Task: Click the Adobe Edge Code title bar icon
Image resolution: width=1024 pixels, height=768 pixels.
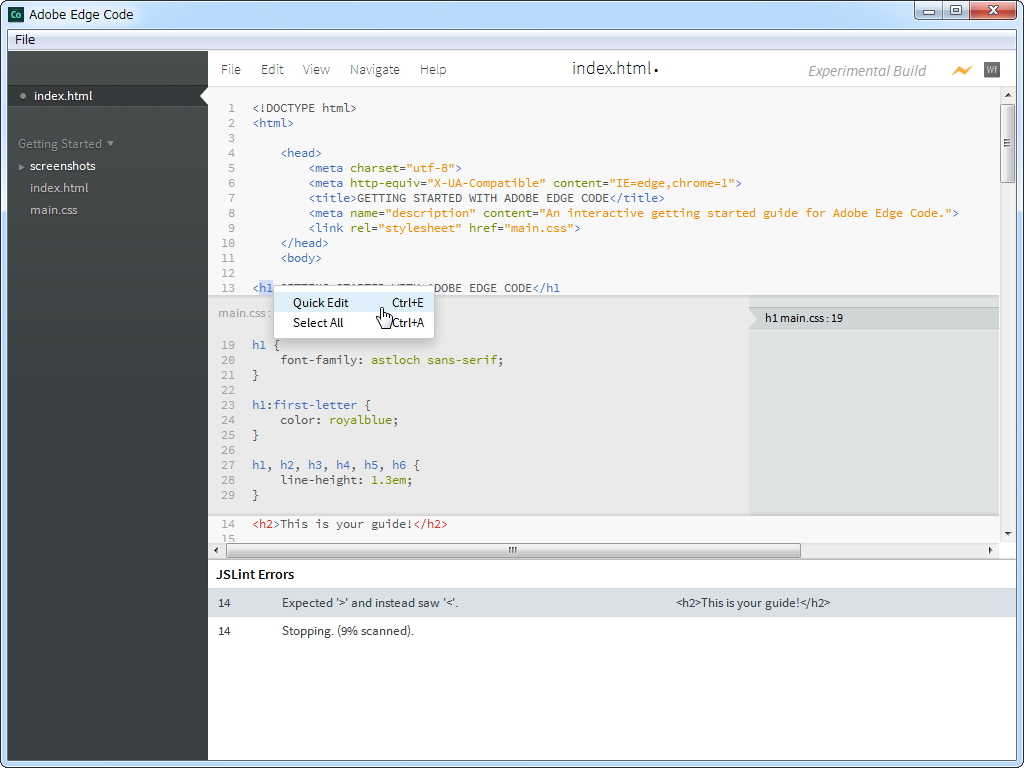Action: 16,14
